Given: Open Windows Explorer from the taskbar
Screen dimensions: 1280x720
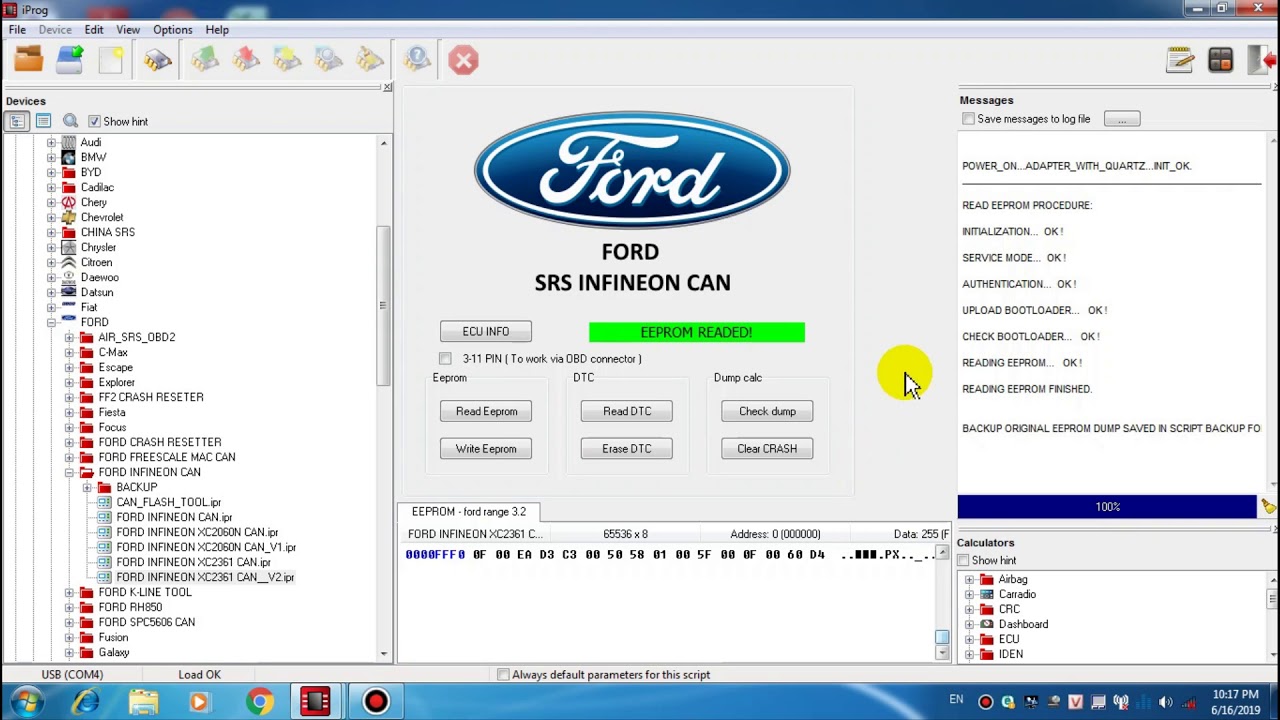Looking at the screenshot, I should pos(143,702).
